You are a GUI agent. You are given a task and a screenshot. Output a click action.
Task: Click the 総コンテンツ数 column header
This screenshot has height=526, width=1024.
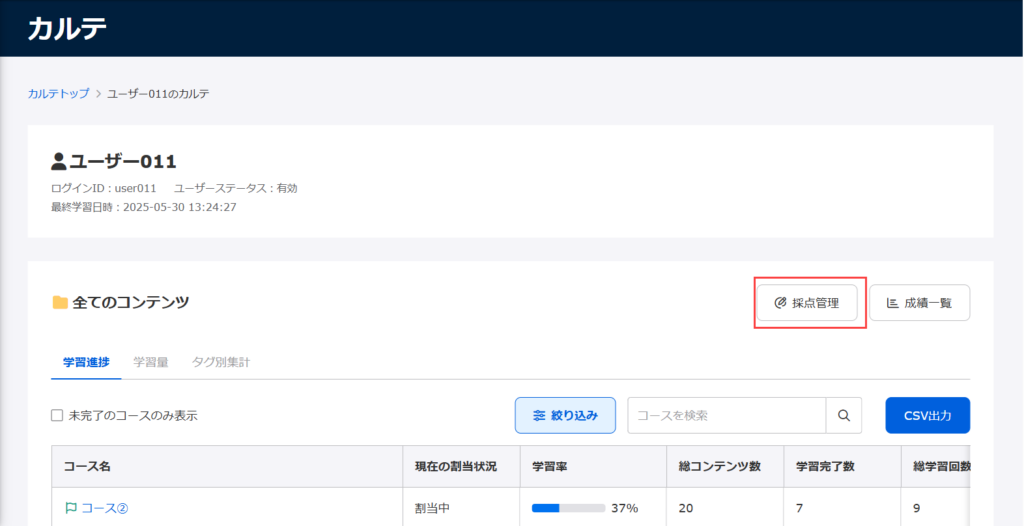click(x=725, y=467)
